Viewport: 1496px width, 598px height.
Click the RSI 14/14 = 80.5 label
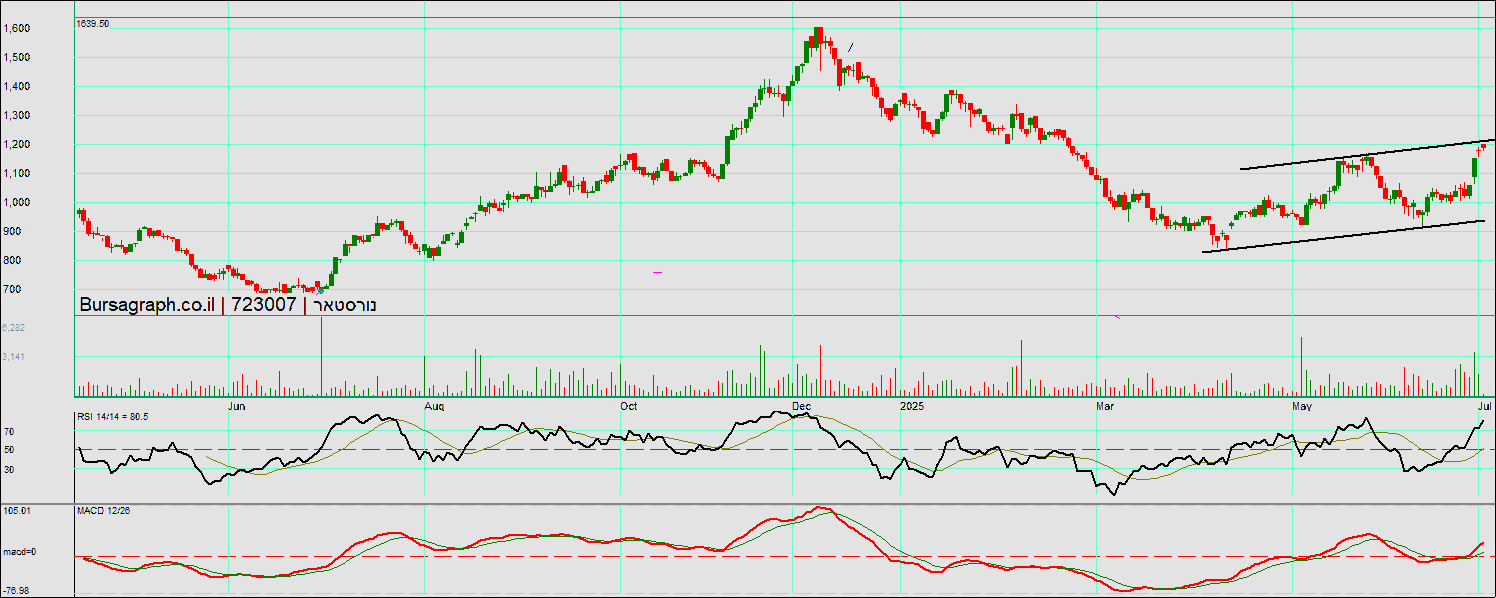[112, 415]
